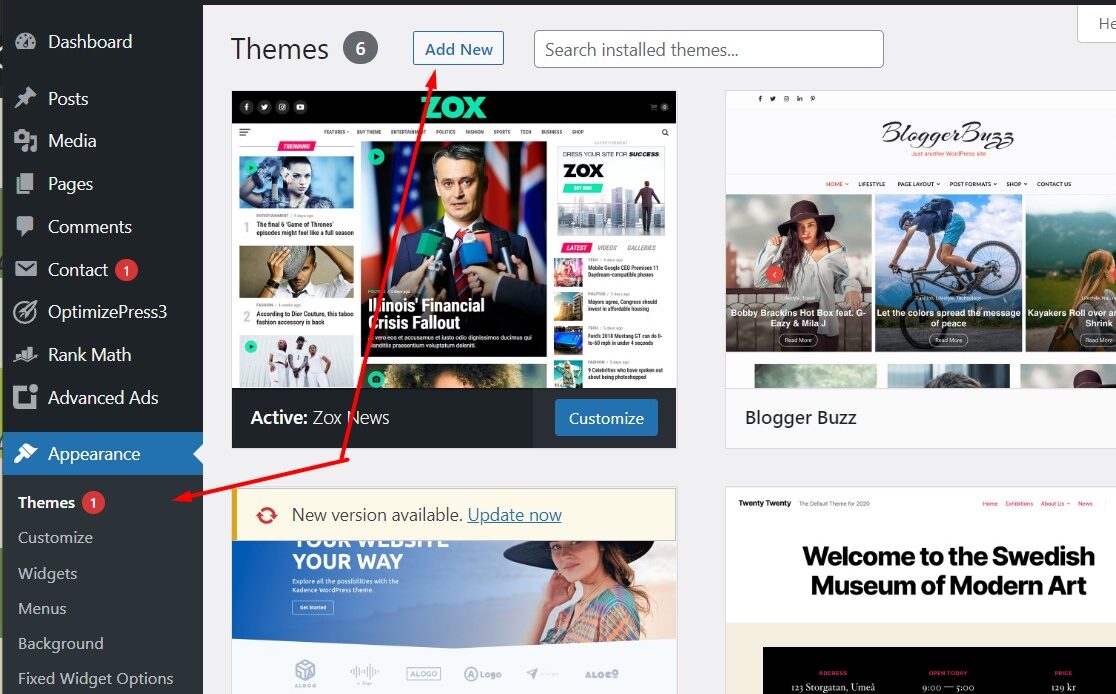Click the themes count badge 6

[x=360, y=48]
